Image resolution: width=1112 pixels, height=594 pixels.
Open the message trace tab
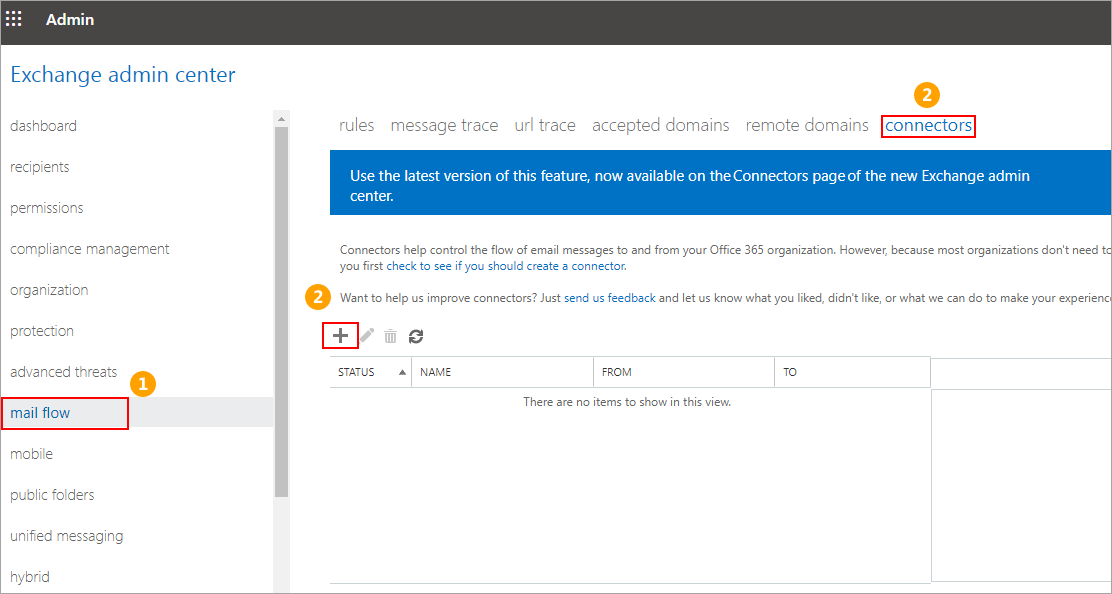click(444, 125)
